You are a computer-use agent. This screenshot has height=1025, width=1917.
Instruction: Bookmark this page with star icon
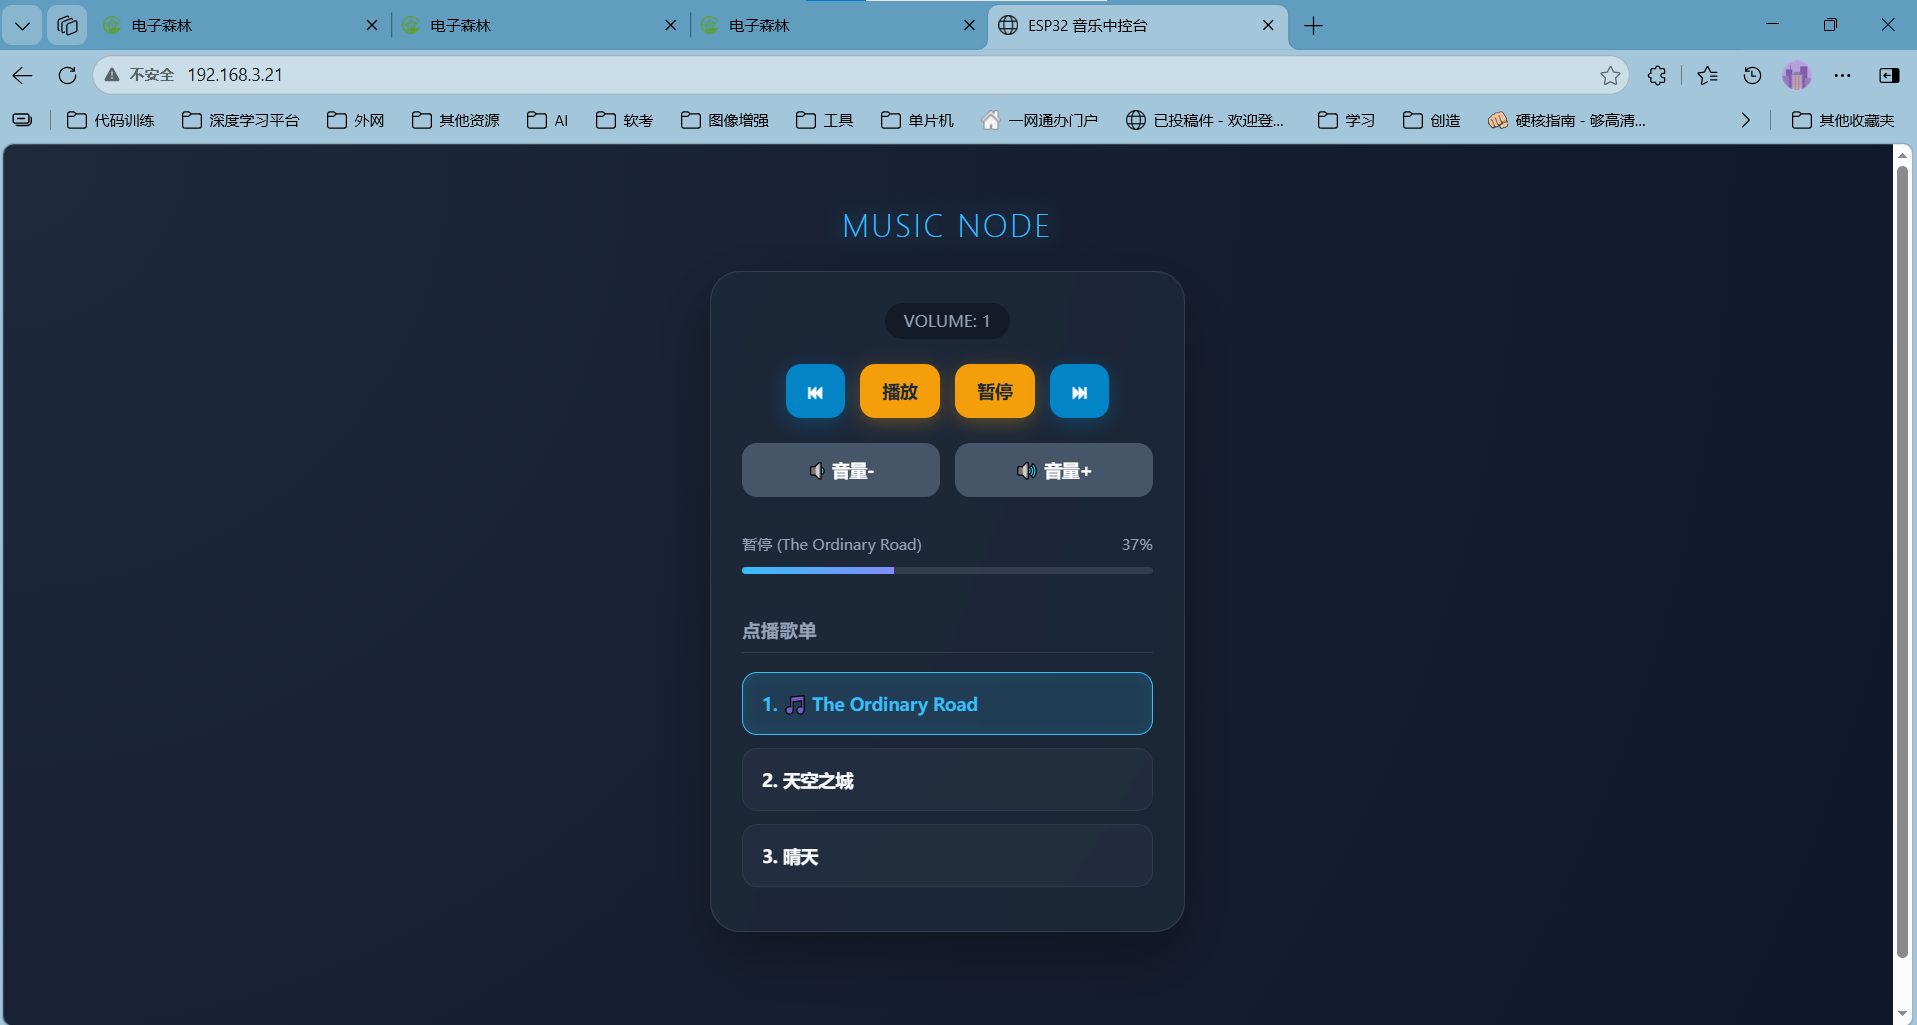[x=1610, y=75]
